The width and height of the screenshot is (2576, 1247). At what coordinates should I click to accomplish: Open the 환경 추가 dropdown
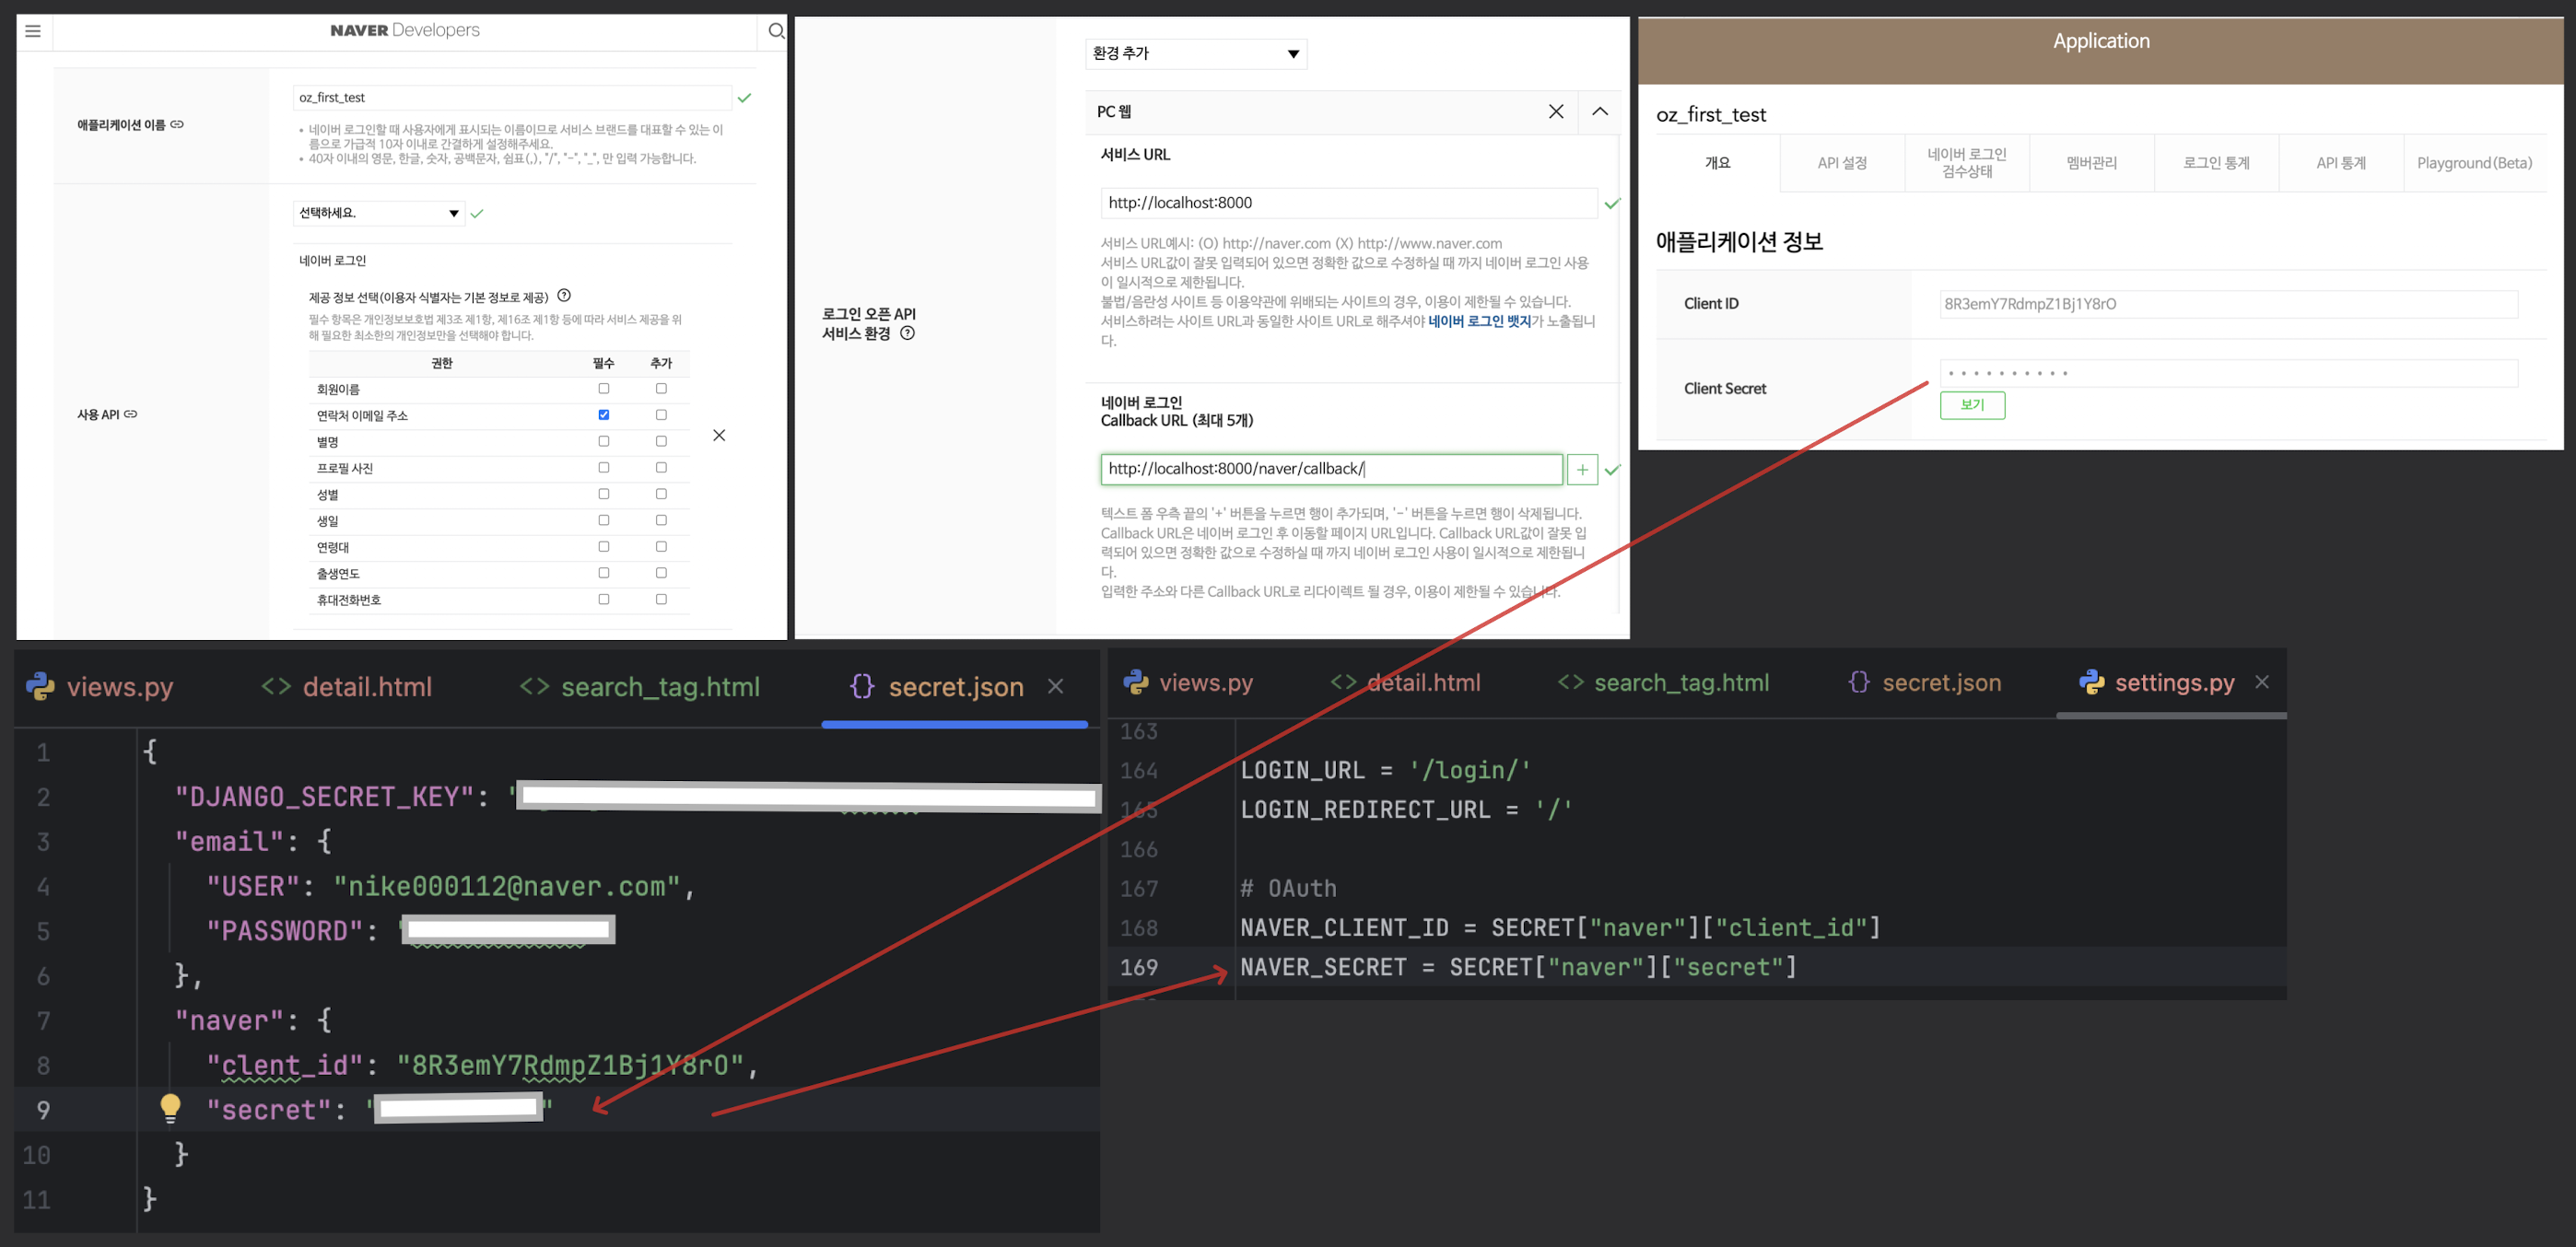1196,54
